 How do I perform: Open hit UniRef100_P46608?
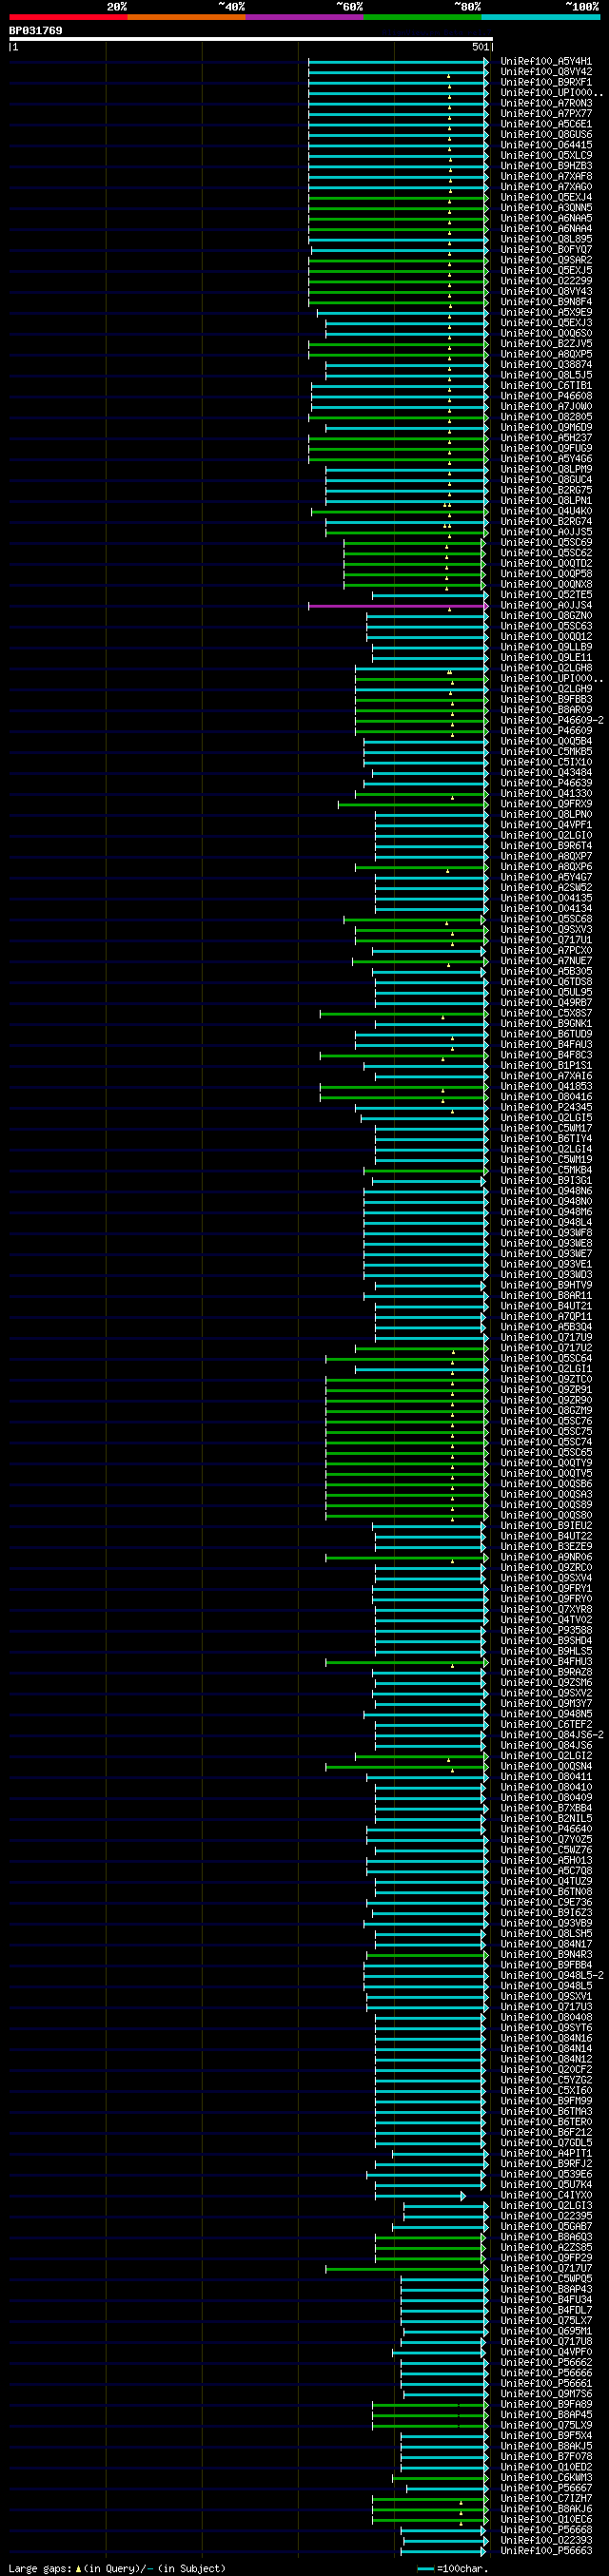(x=546, y=397)
